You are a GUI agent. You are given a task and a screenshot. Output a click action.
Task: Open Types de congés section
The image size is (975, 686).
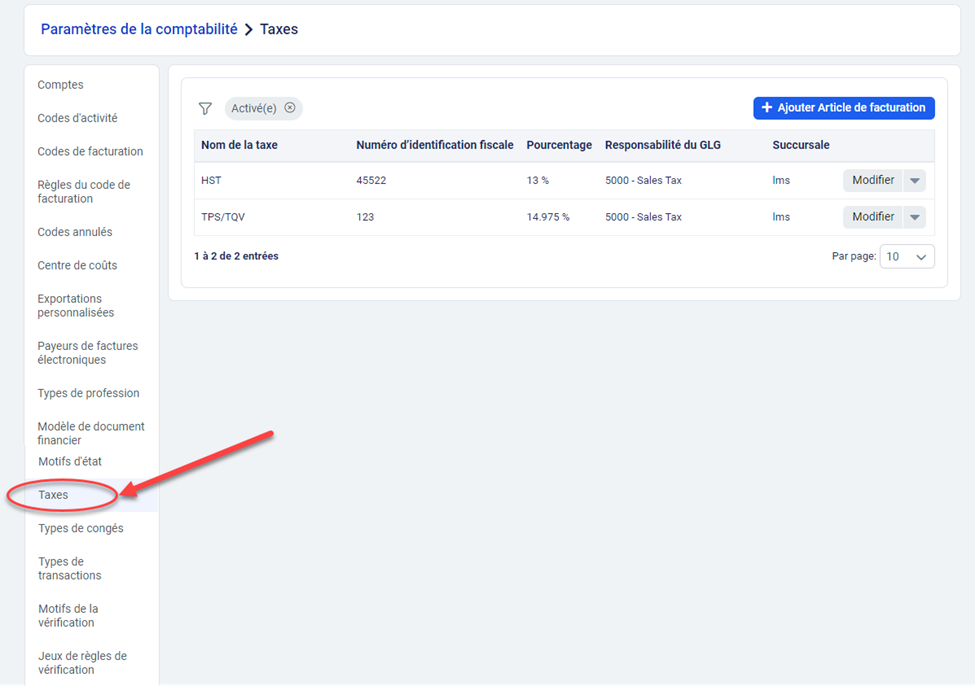(x=81, y=529)
